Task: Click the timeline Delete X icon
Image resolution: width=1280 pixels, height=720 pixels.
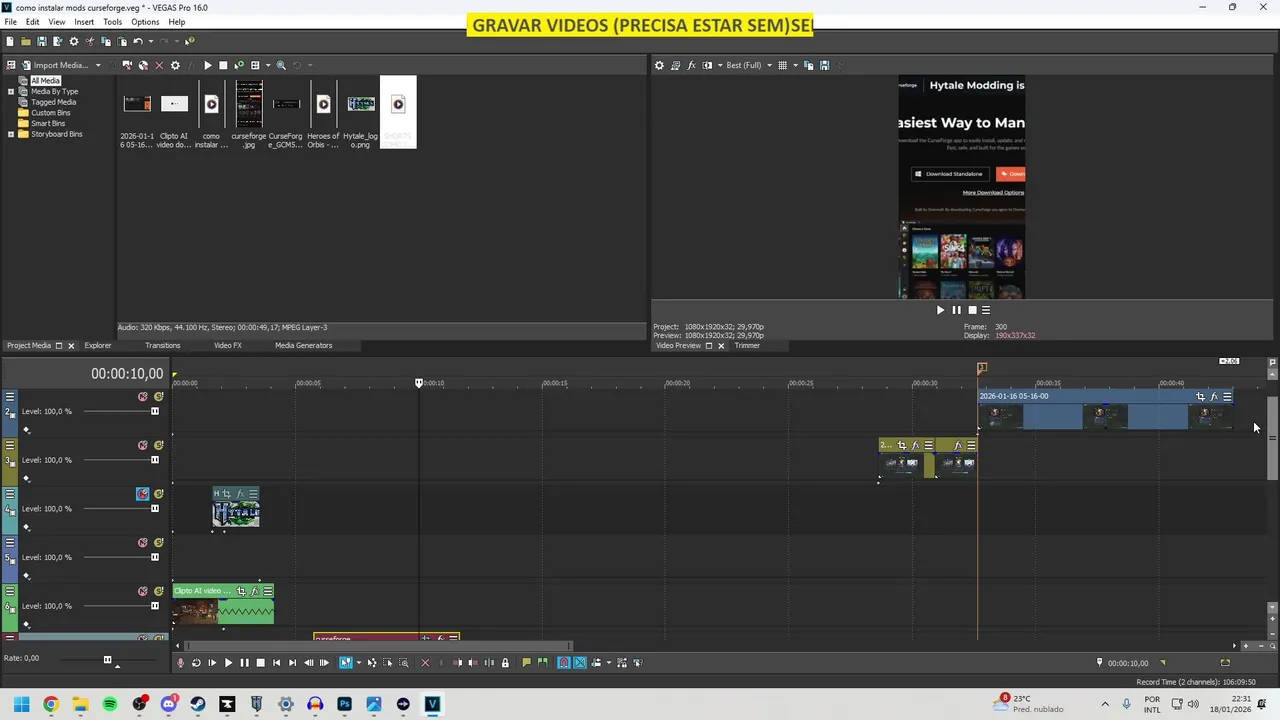Action: (x=425, y=663)
